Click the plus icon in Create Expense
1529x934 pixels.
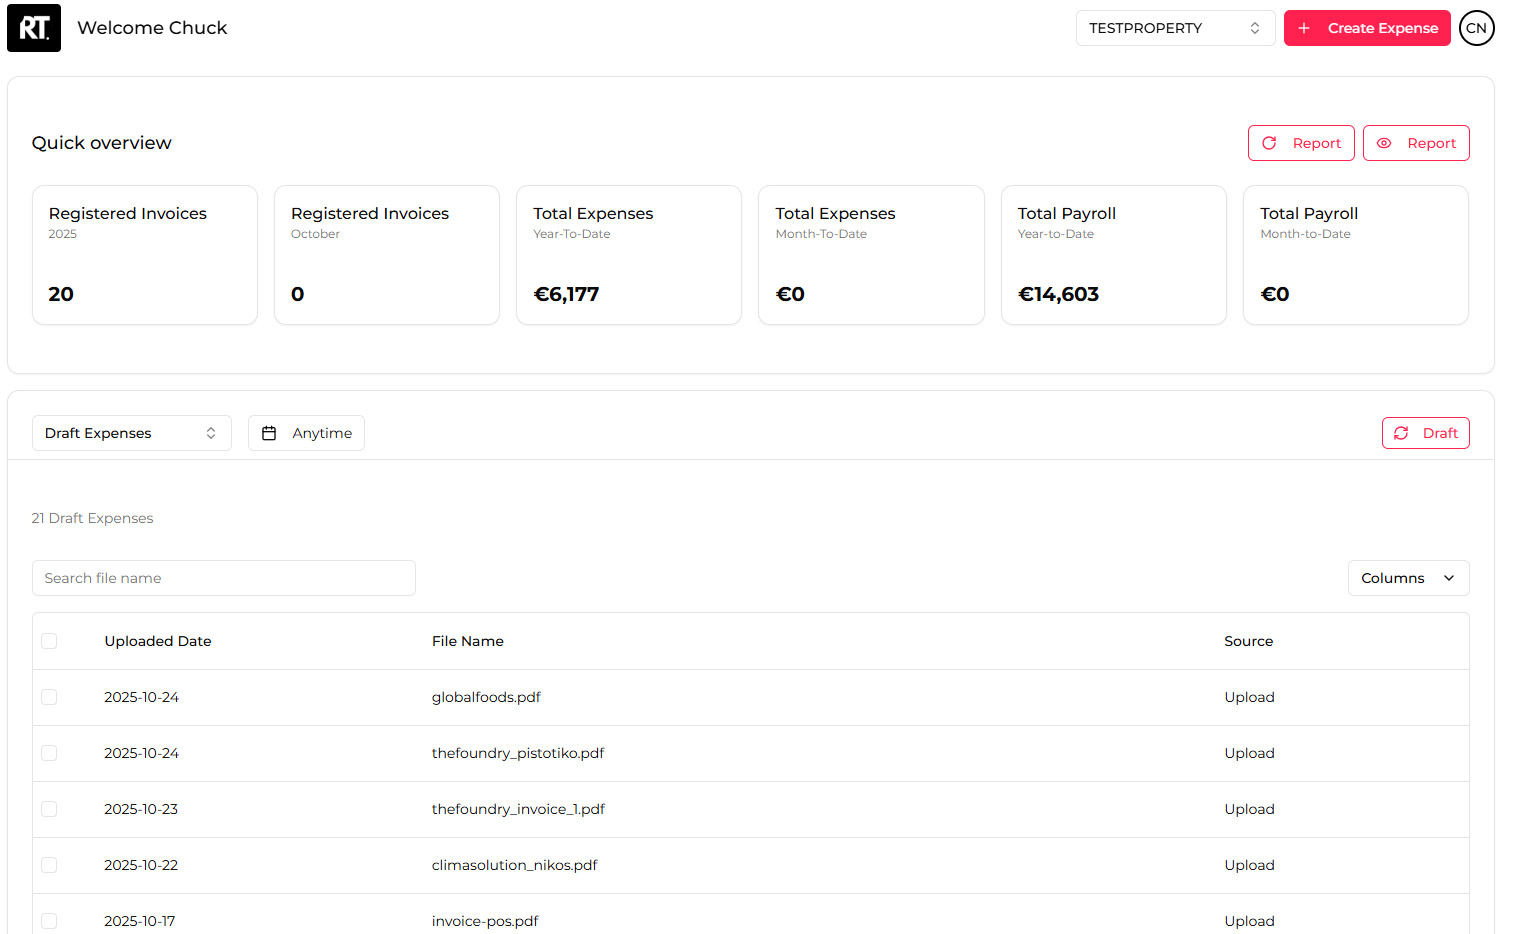[x=1304, y=28]
